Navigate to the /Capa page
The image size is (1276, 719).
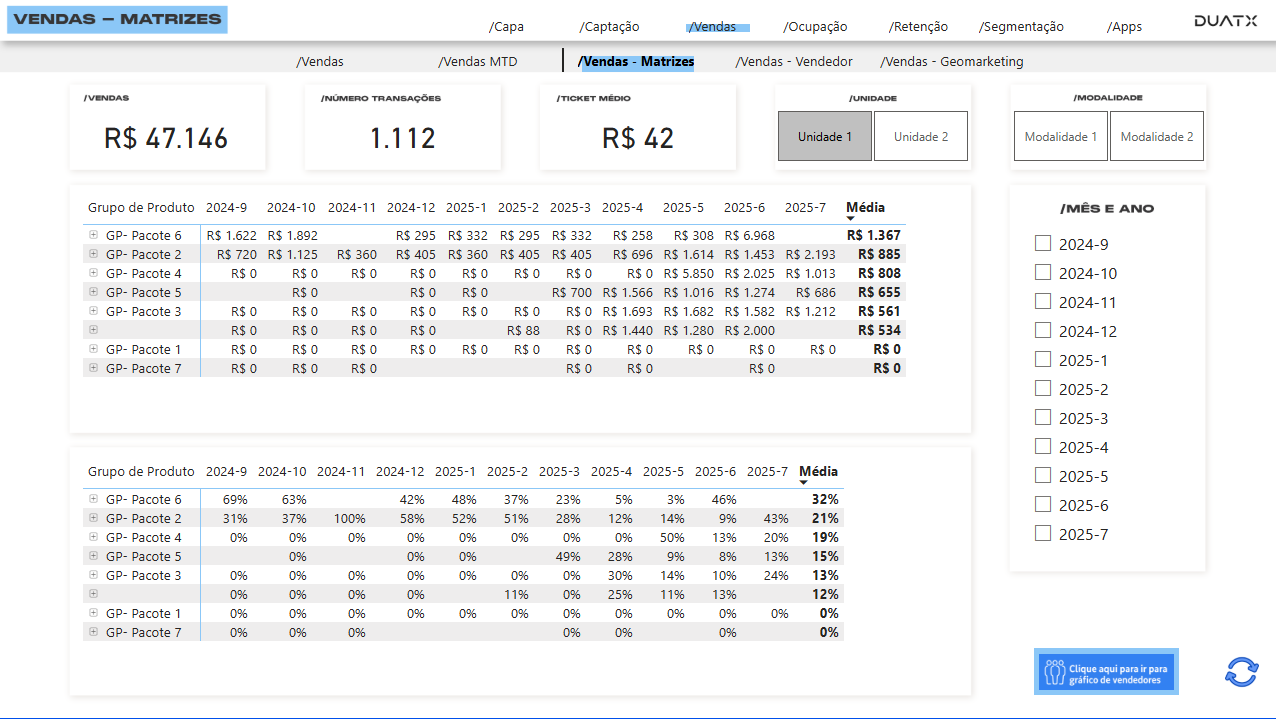[507, 26]
